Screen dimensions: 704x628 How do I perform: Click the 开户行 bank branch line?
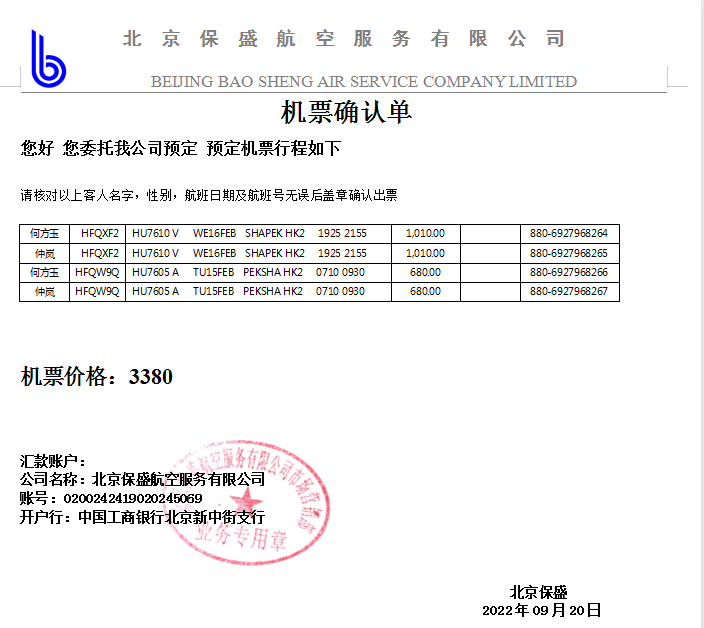142,517
